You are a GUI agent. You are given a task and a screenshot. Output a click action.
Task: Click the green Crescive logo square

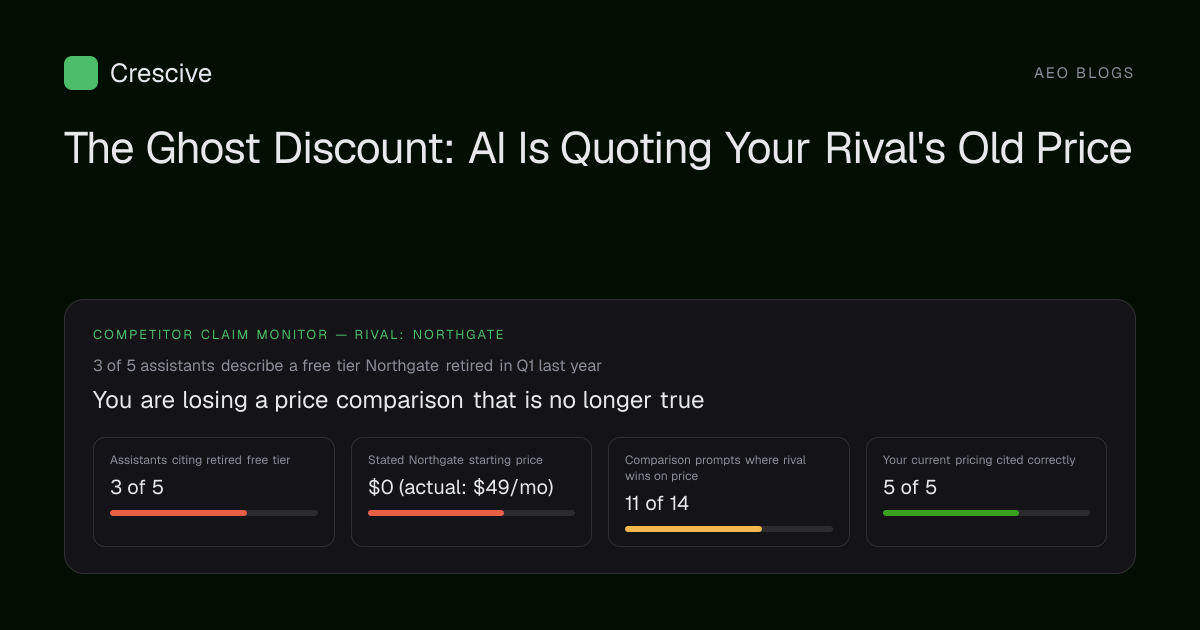point(81,73)
